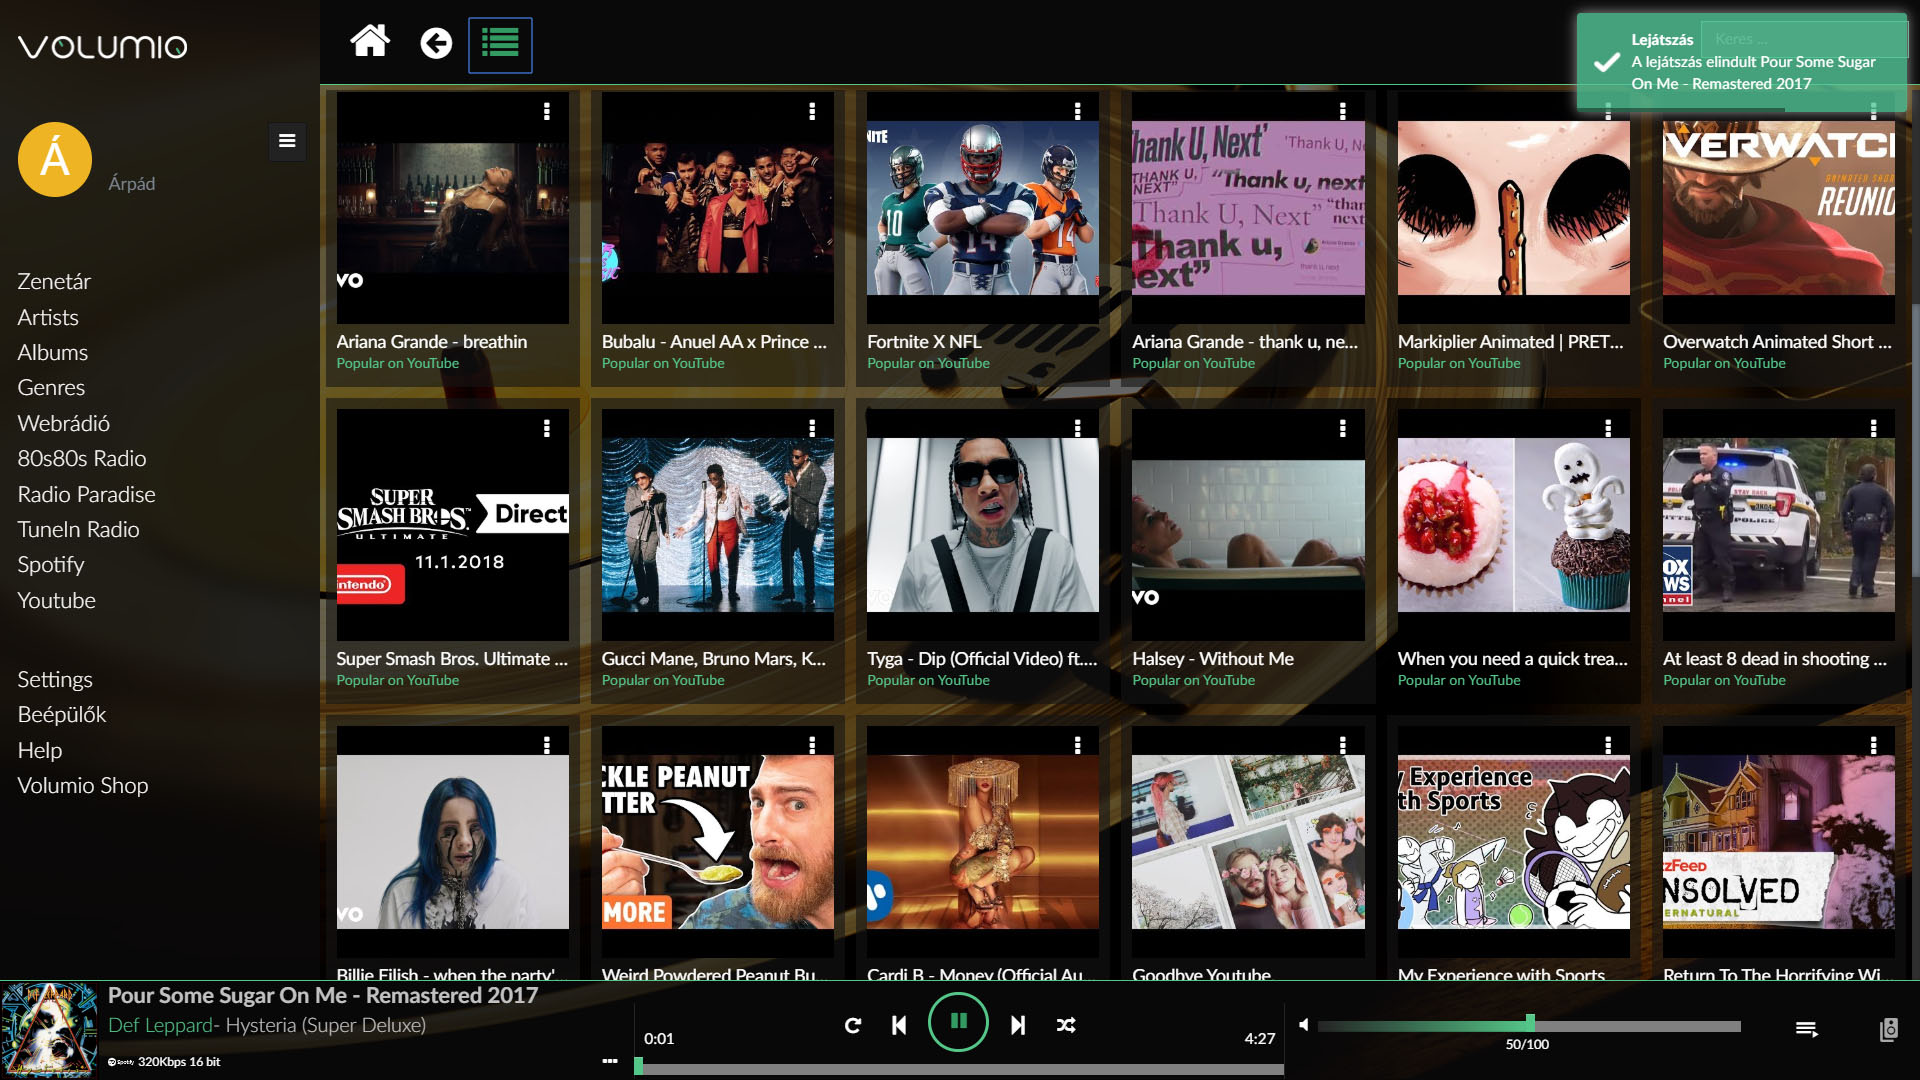Open options menu for Halsey - Without Me

click(x=1342, y=428)
